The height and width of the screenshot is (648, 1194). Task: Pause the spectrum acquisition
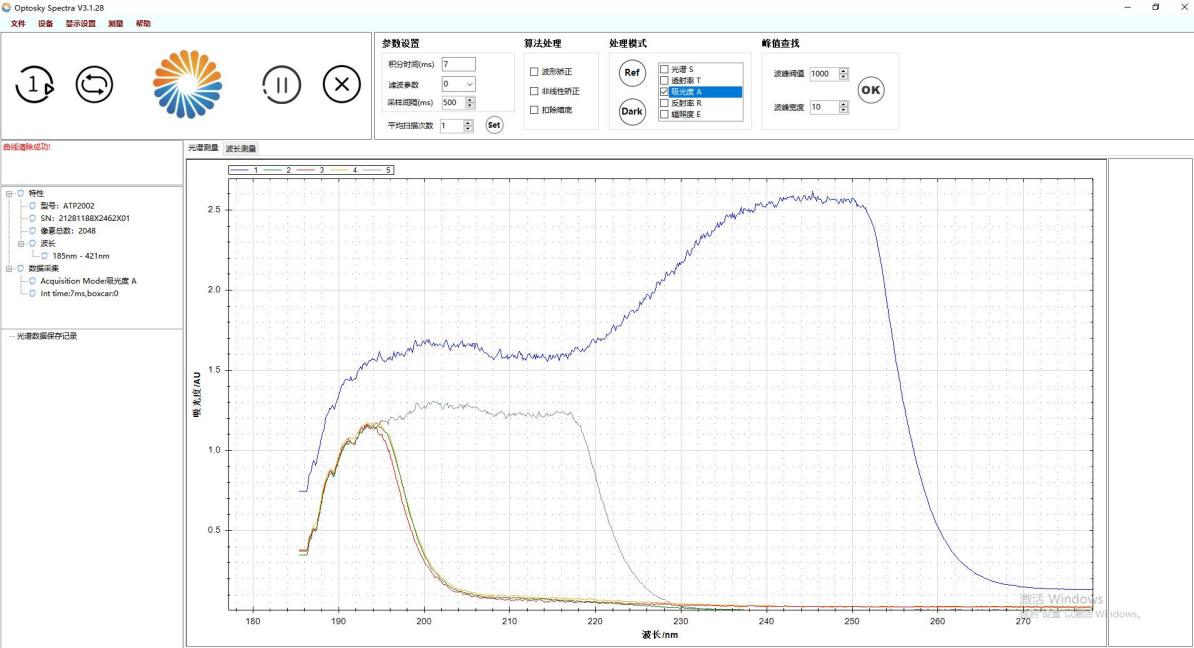281,86
